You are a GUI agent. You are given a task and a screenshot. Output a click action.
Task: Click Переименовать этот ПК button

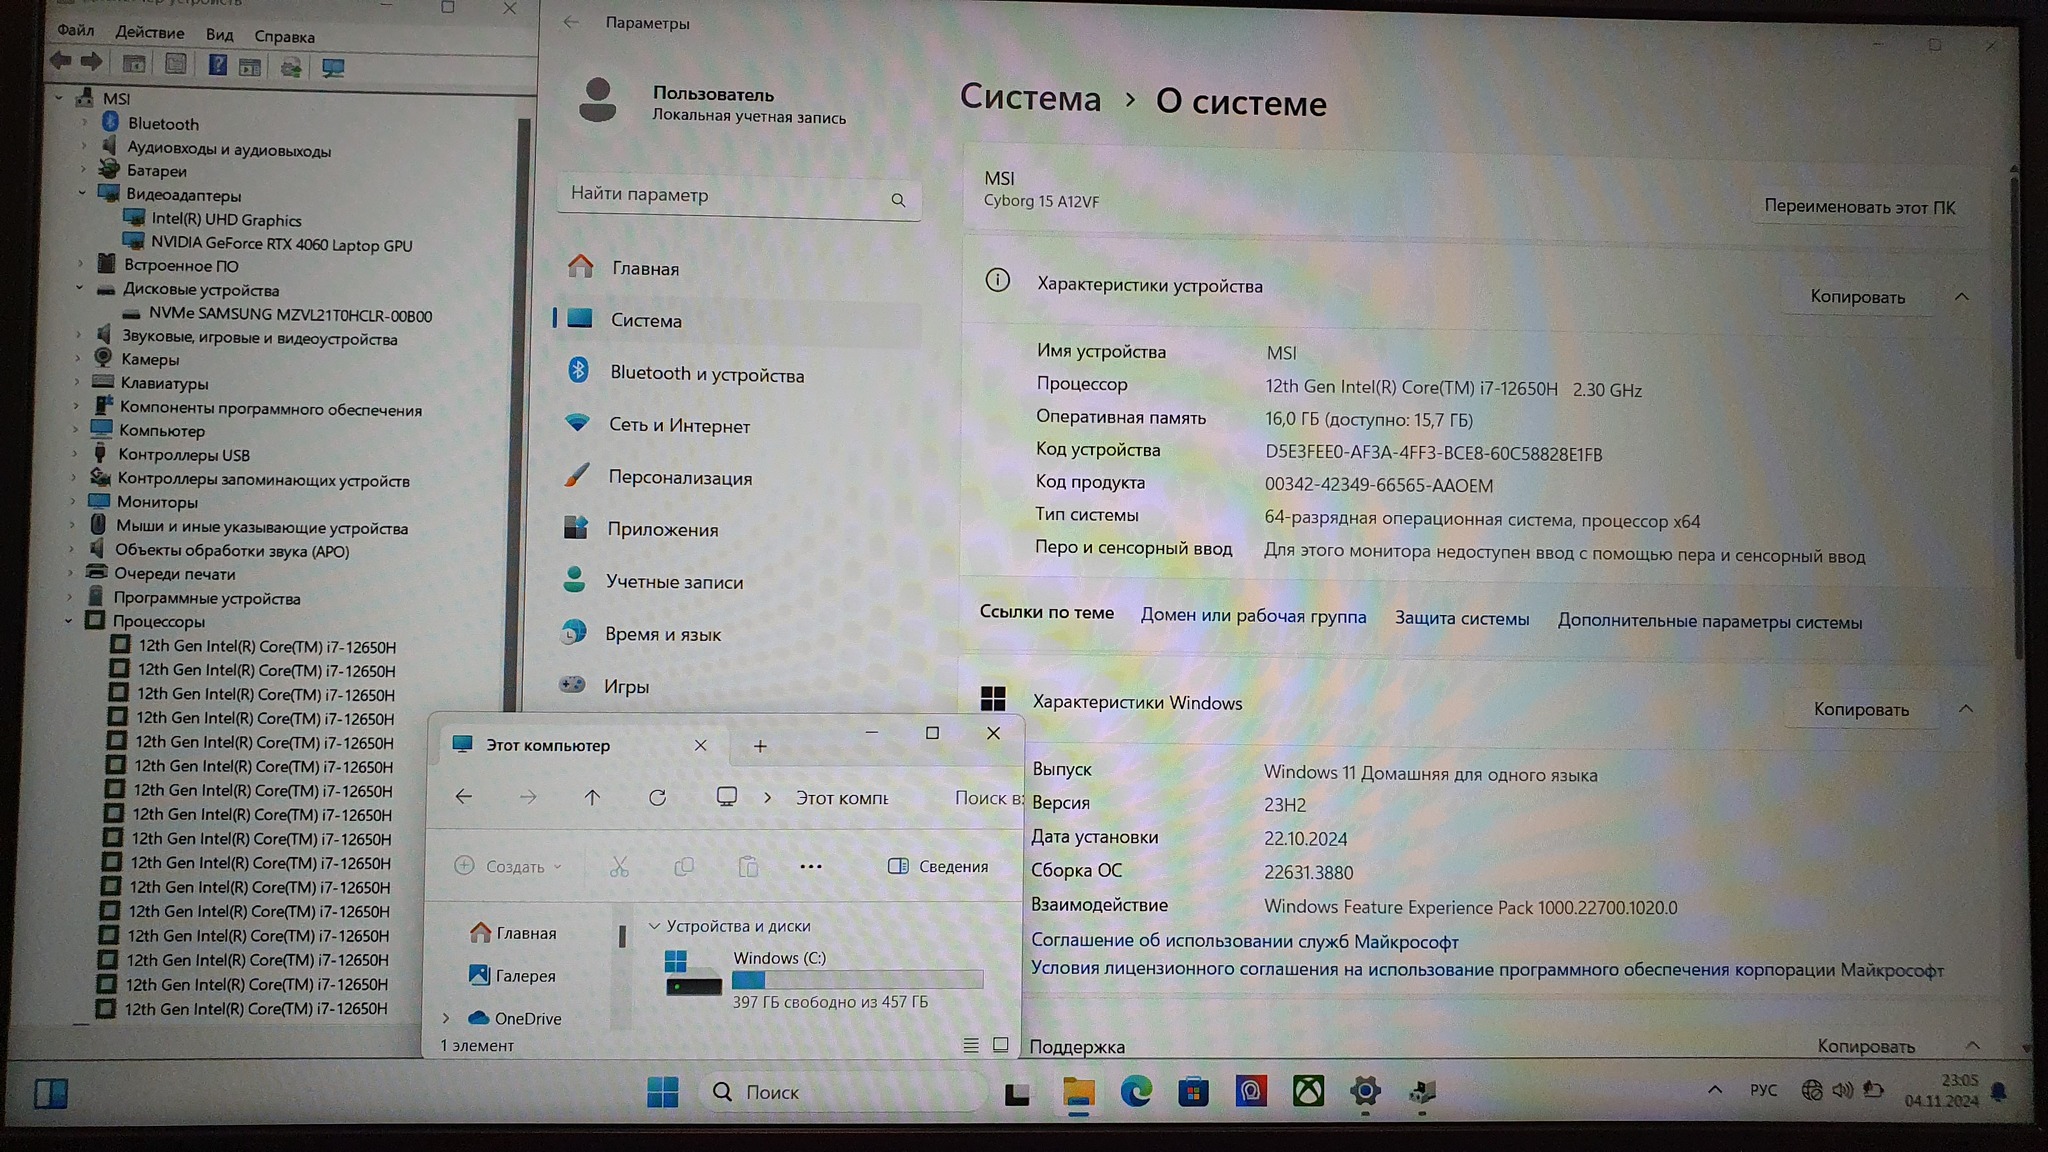click(x=1858, y=207)
